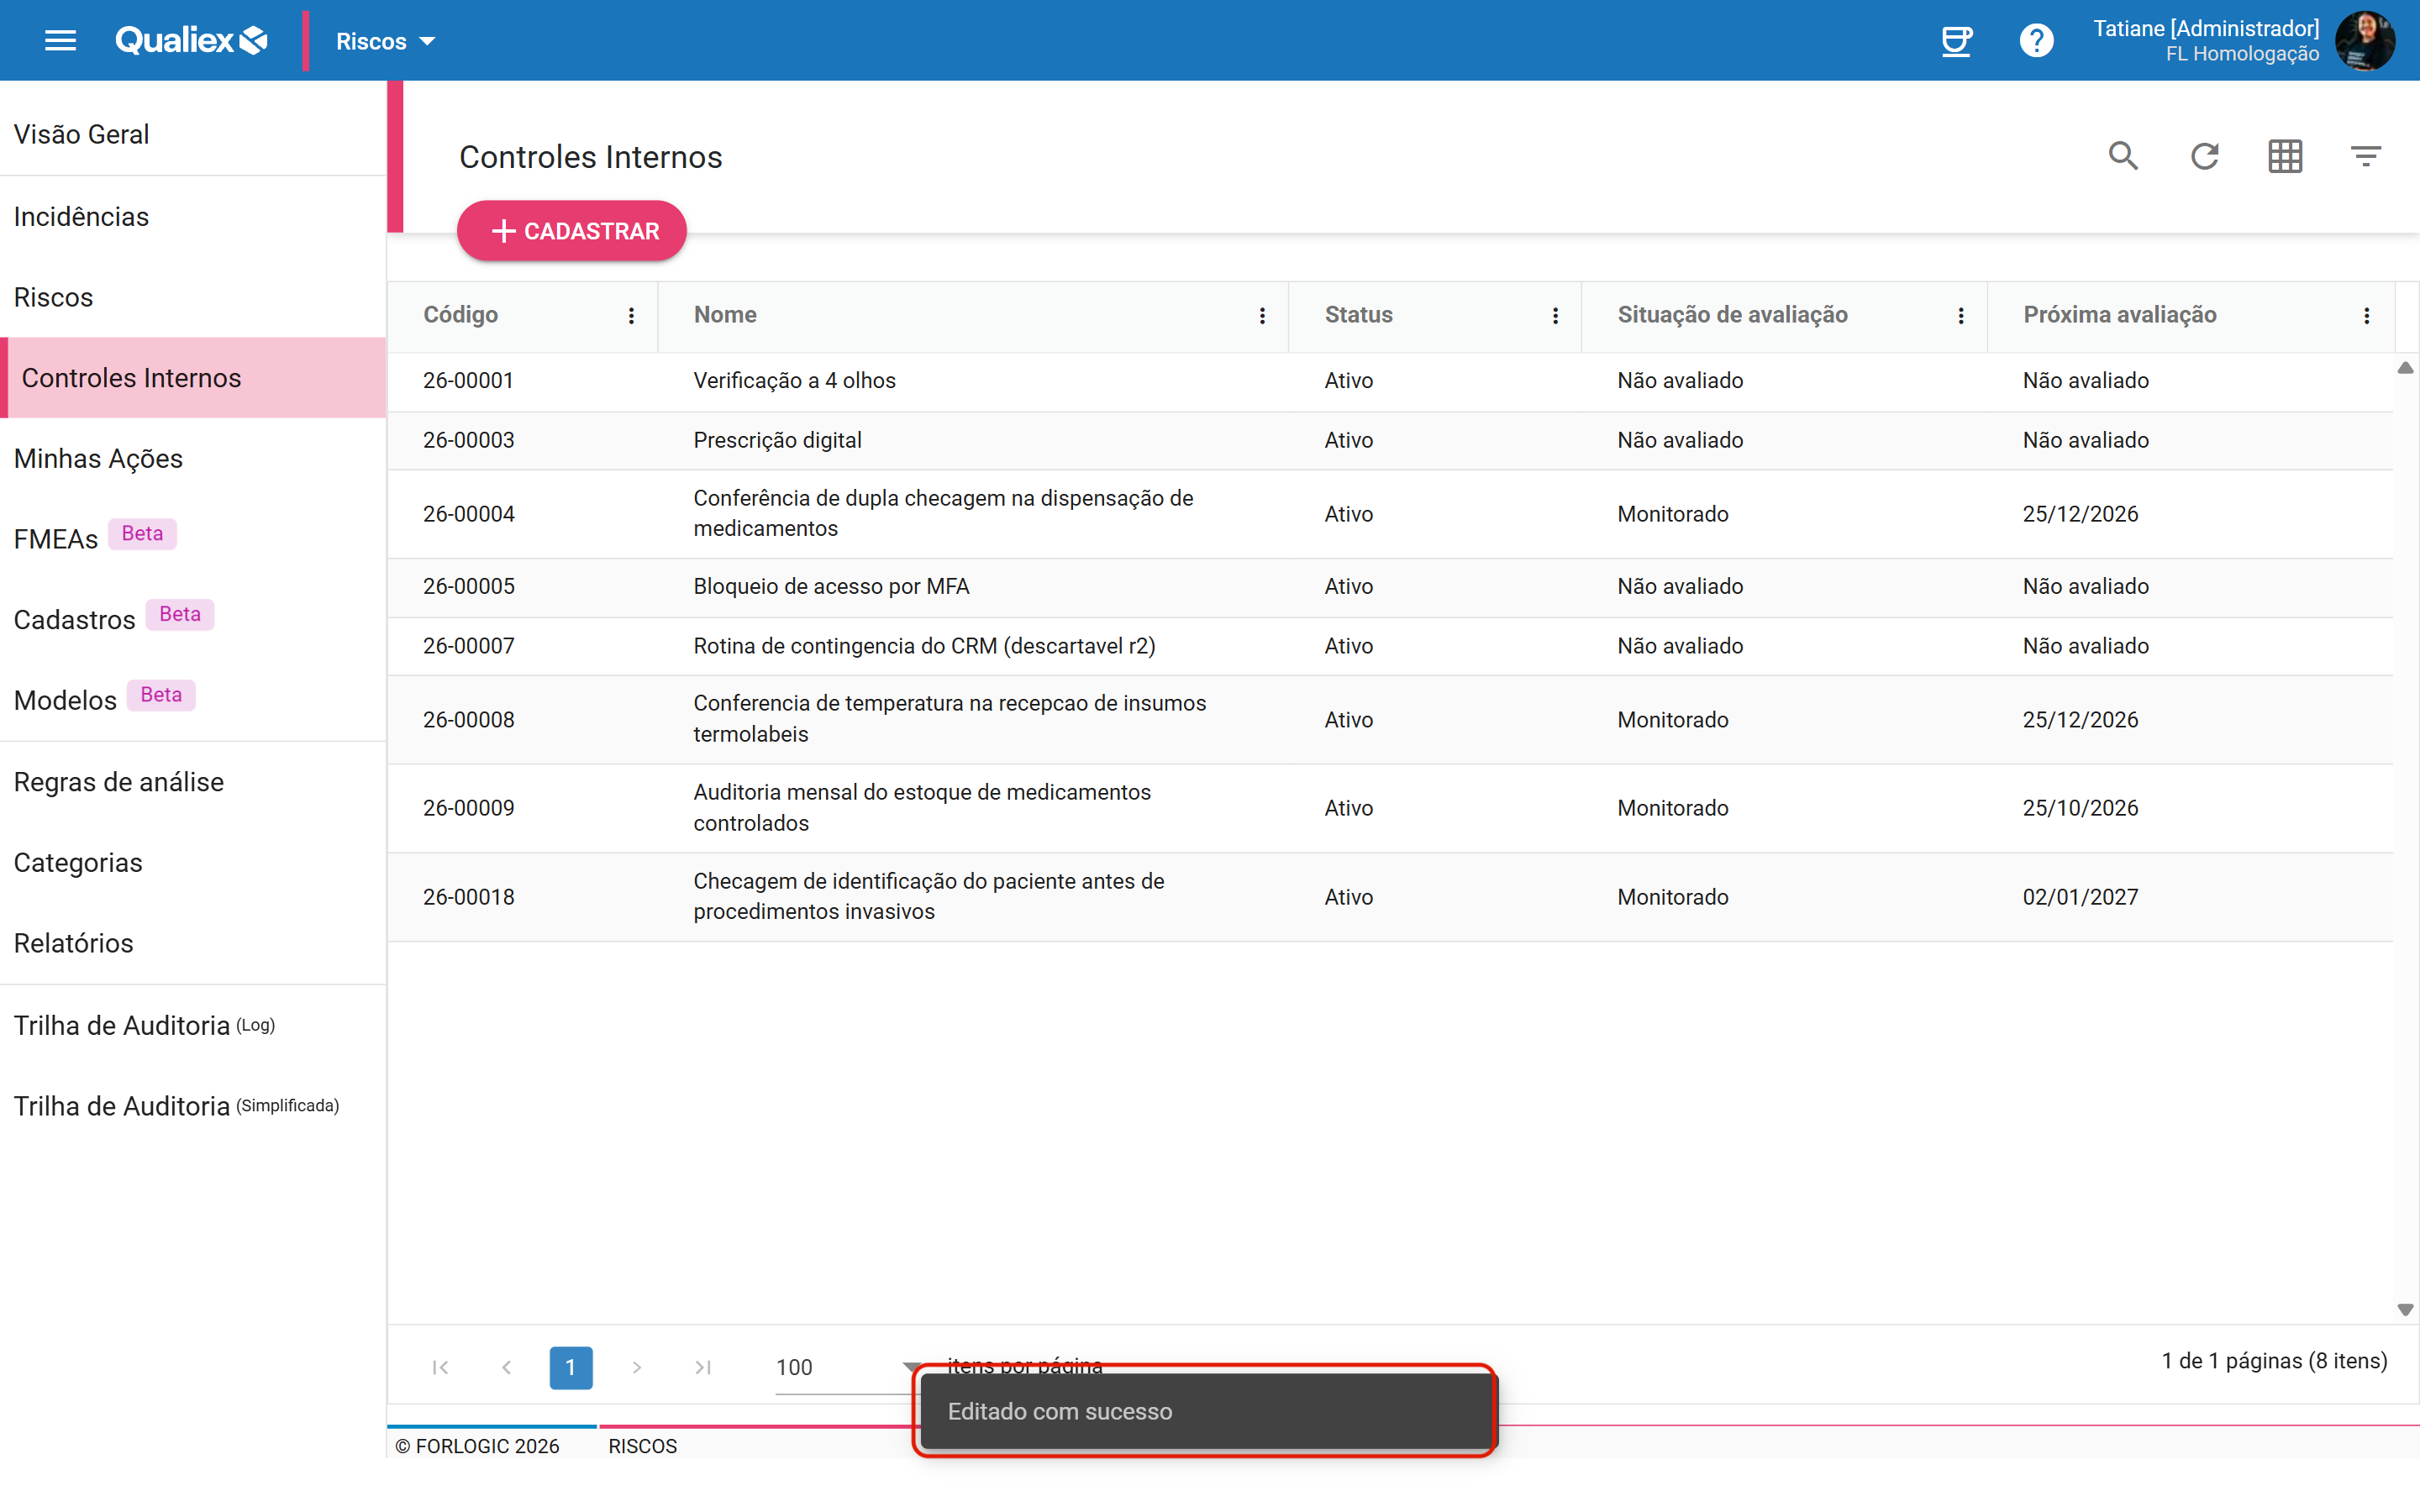
Task: Expand the Riscos module dropdown
Action: (385, 41)
